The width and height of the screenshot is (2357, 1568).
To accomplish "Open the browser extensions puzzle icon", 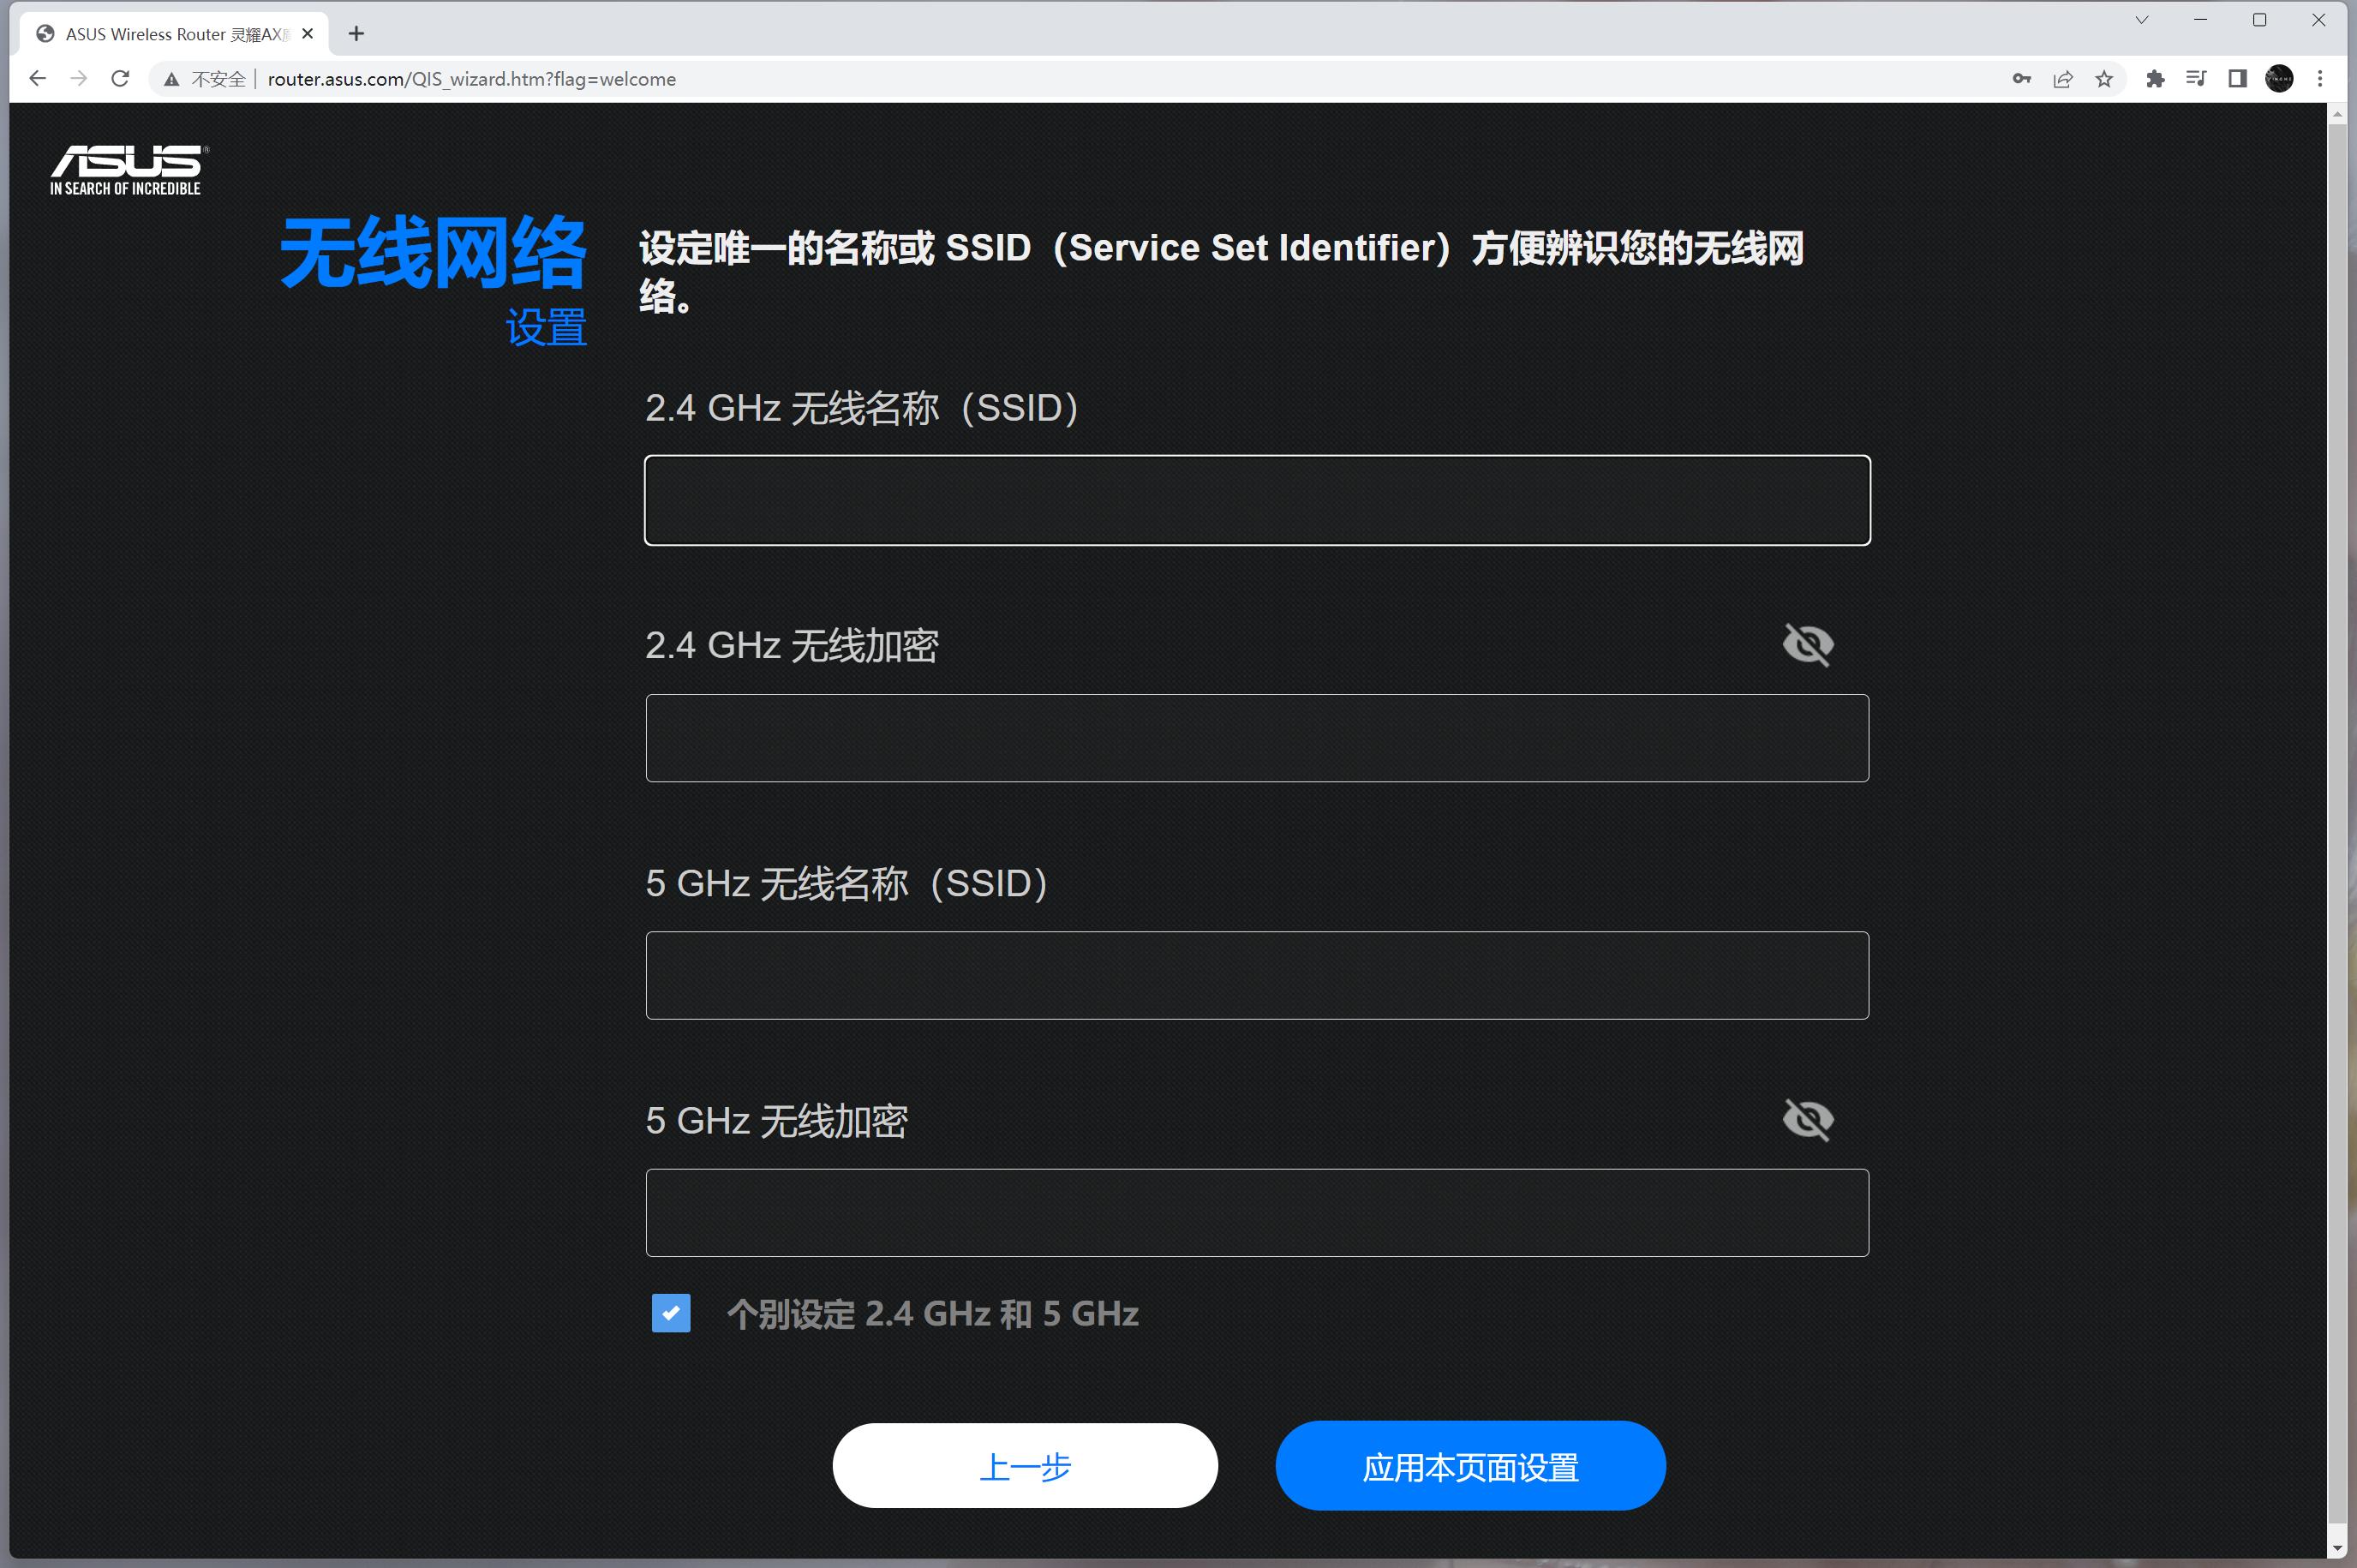I will coord(2155,78).
